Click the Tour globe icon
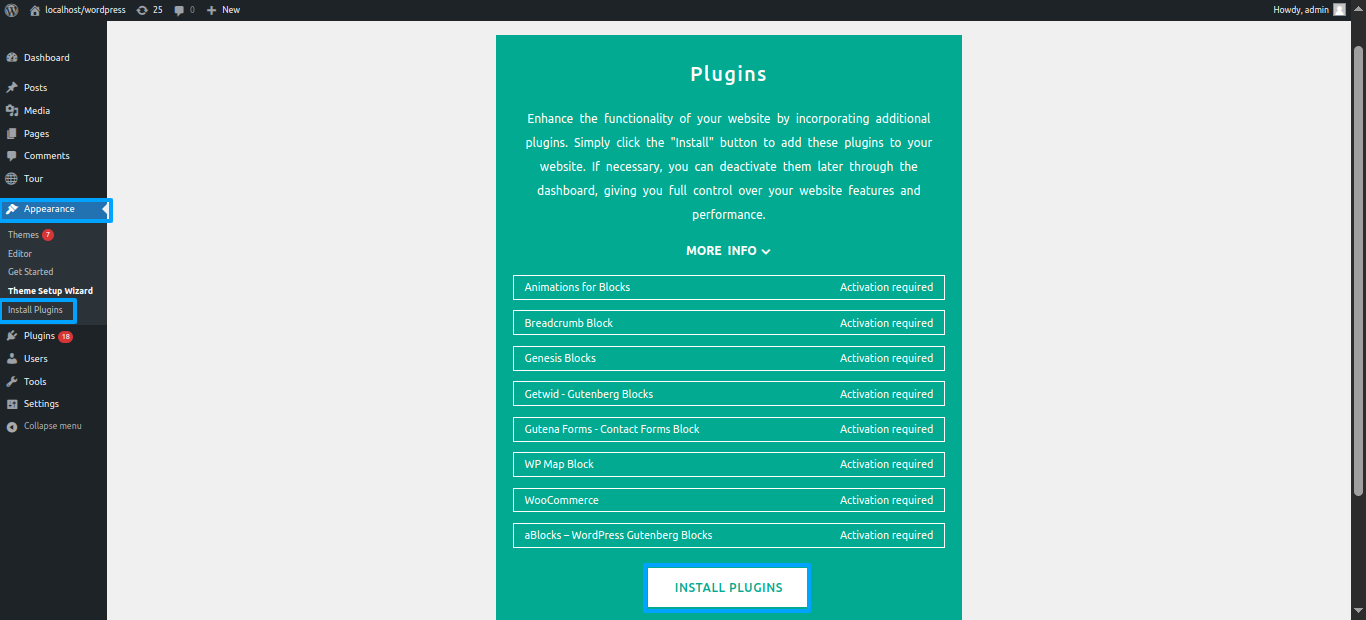The width and height of the screenshot is (1366, 620). tap(12, 179)
